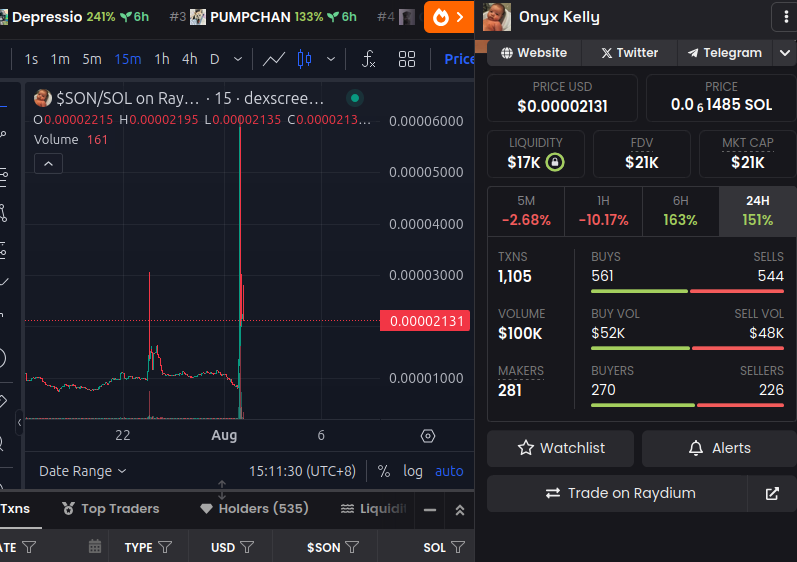Click the FDV $21K box

click(x=641, y=154)
